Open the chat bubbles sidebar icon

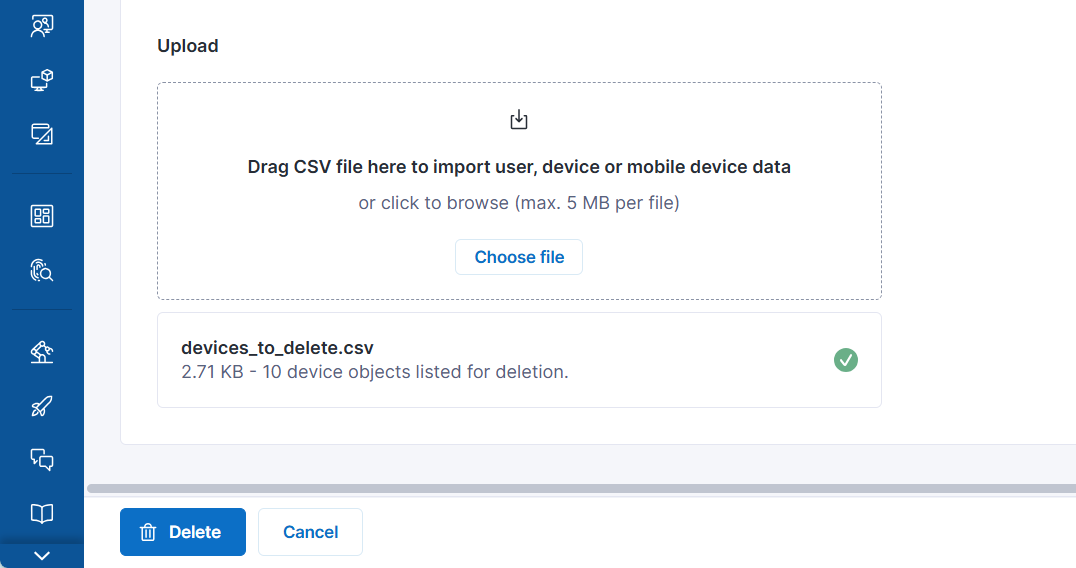[x=41, y=459]
